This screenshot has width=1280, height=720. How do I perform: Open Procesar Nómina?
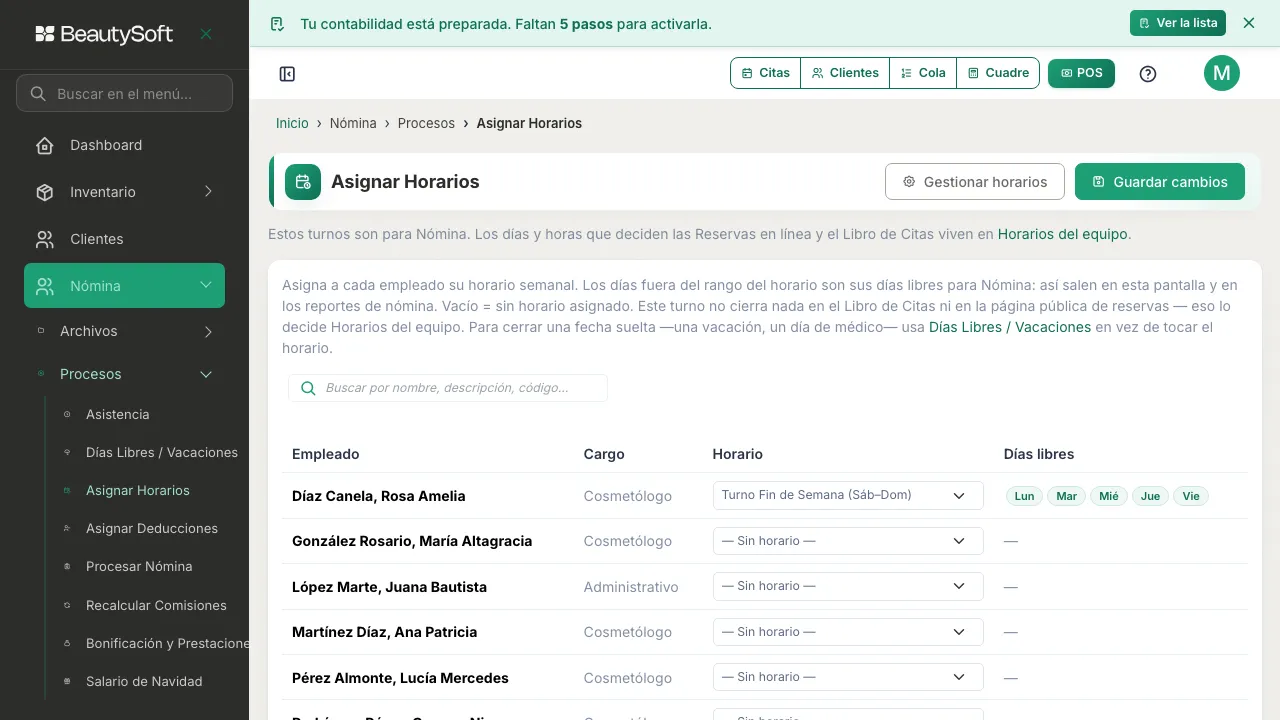pyautogui.click(x=137, y=566)
